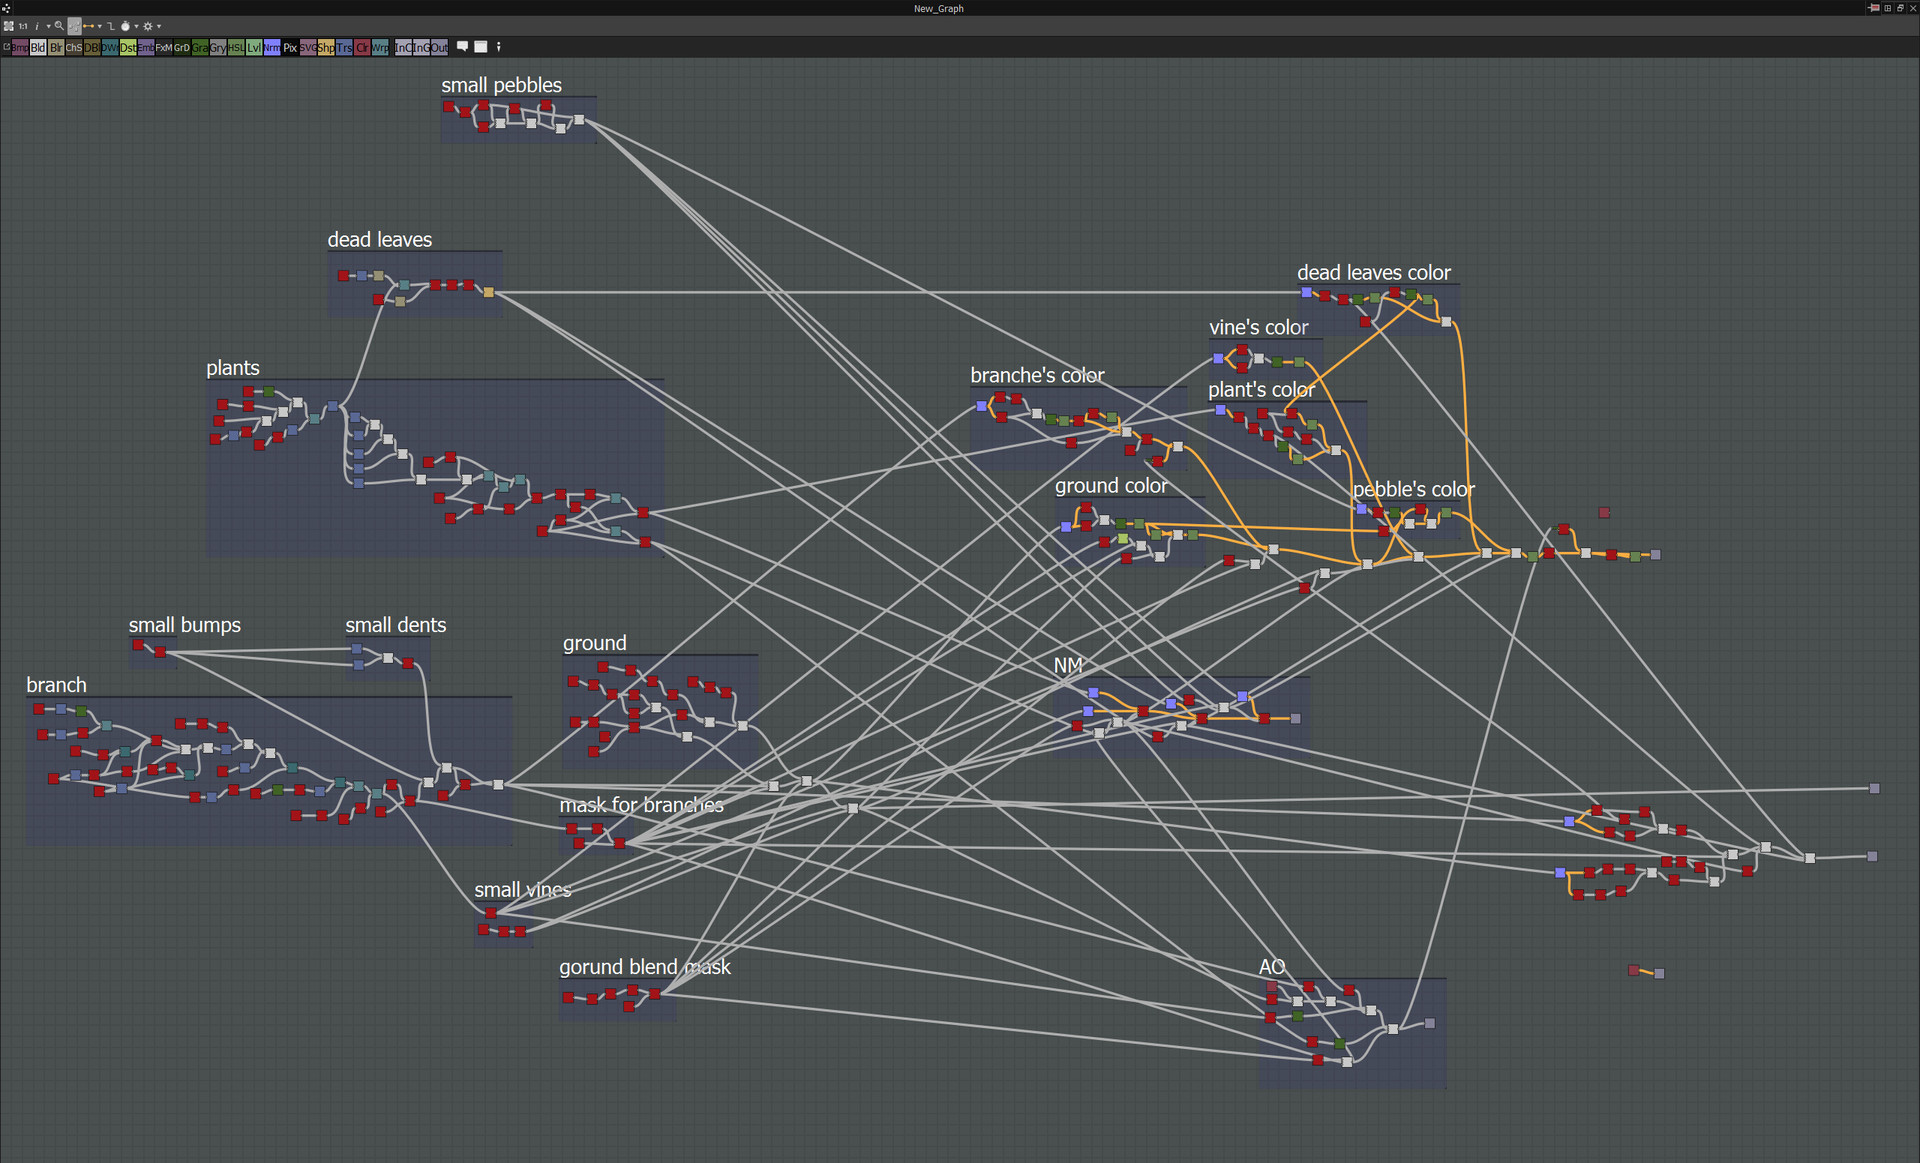Screen dimensions: 1920x1163
Task: Select the HSL node shortcut icon
Action: click(x=235, y=47)
